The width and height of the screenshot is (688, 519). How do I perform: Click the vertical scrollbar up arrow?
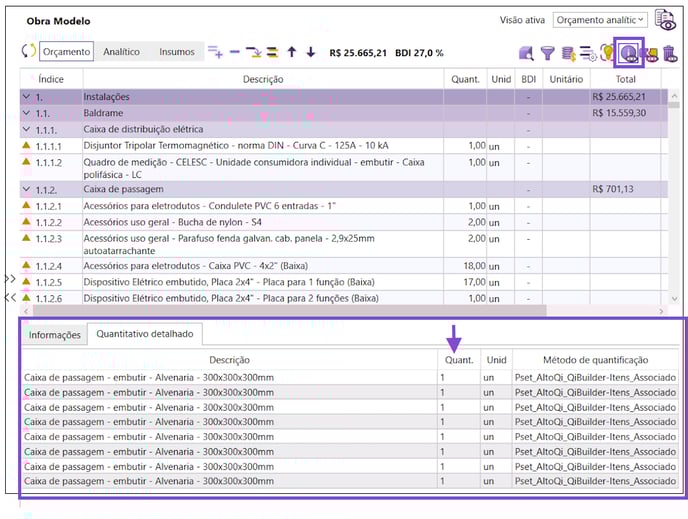(x=674, y=96)
